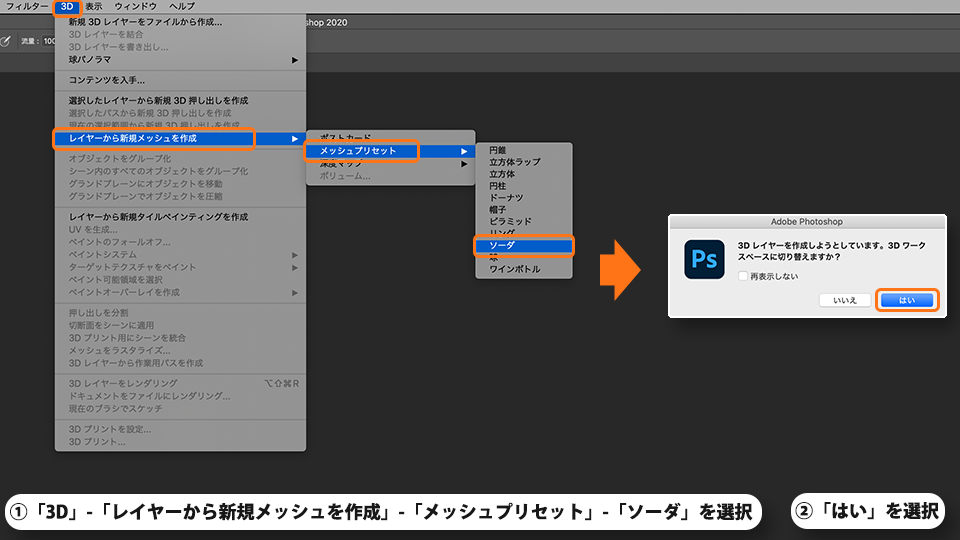Click the Adobe Photoshop dialog title bar
The height and width of the screenshot is (540, 960).
[807, 222]
